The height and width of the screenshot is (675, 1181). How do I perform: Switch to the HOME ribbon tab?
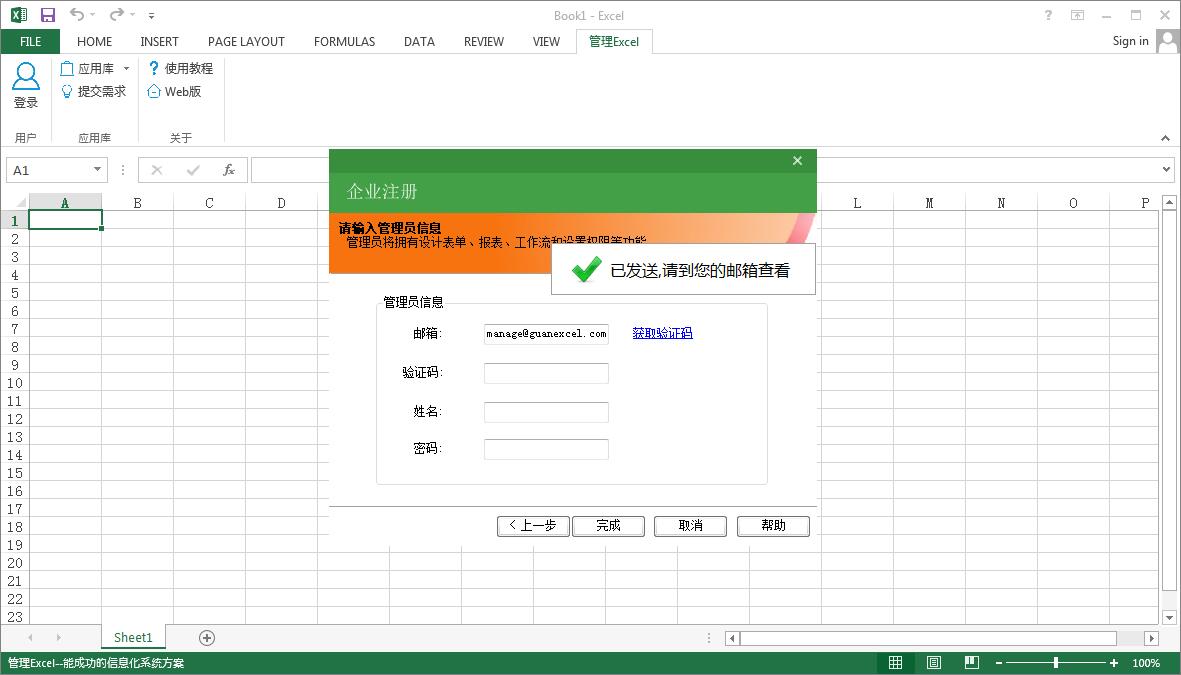pos(94,41)
